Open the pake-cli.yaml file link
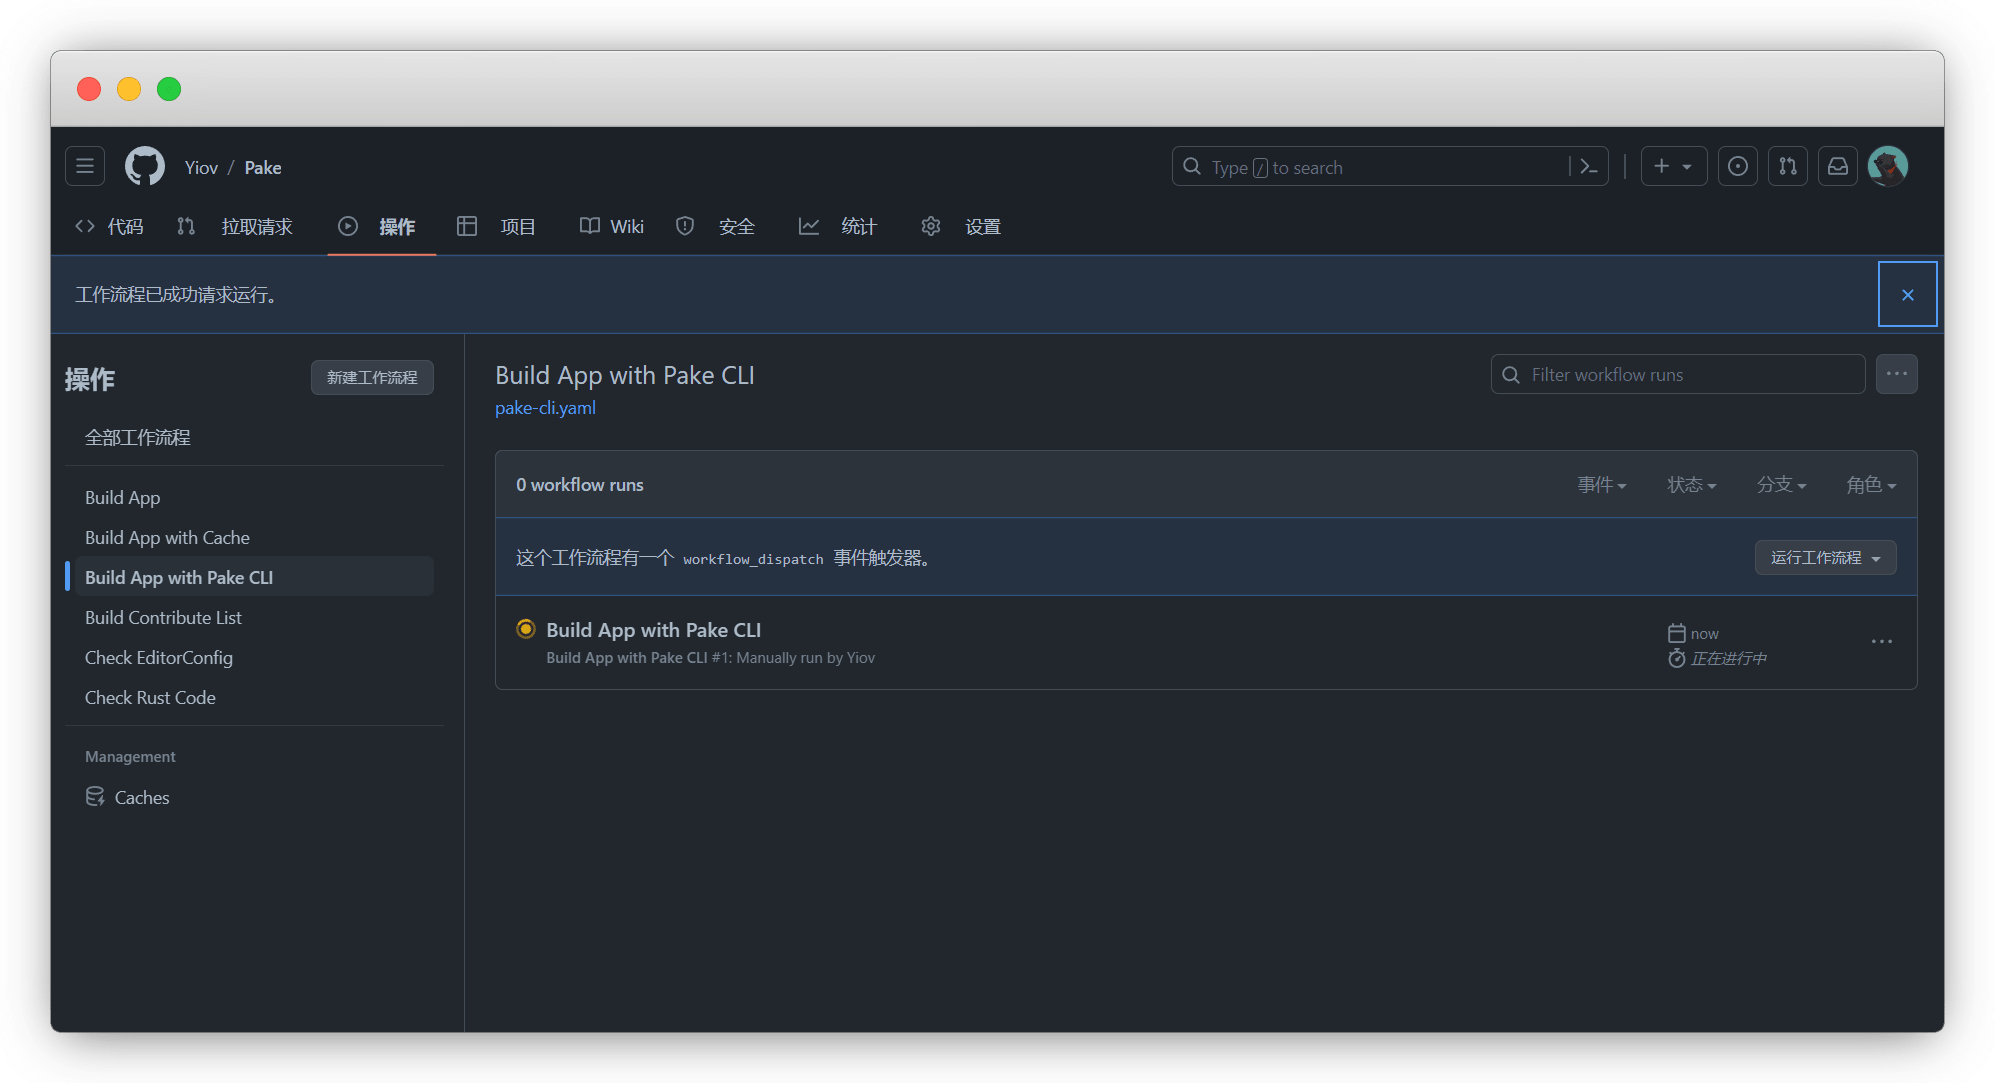The width and height of the screenshot is (1995, 1083). click(545, 408)
